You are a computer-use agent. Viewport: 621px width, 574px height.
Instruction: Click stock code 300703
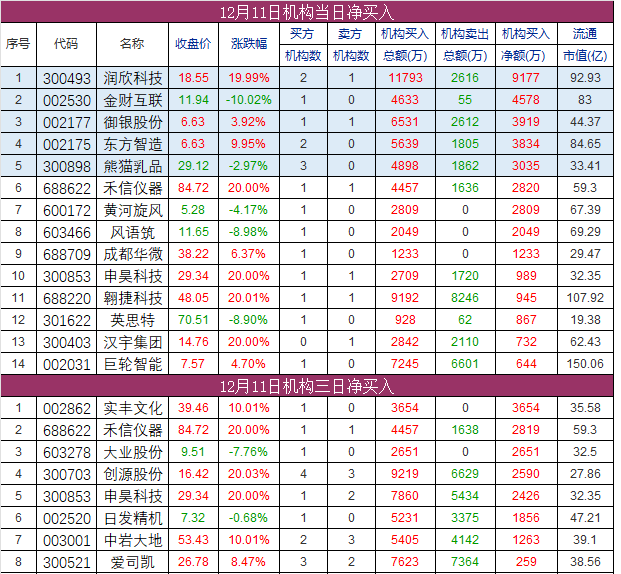[67, 475]
